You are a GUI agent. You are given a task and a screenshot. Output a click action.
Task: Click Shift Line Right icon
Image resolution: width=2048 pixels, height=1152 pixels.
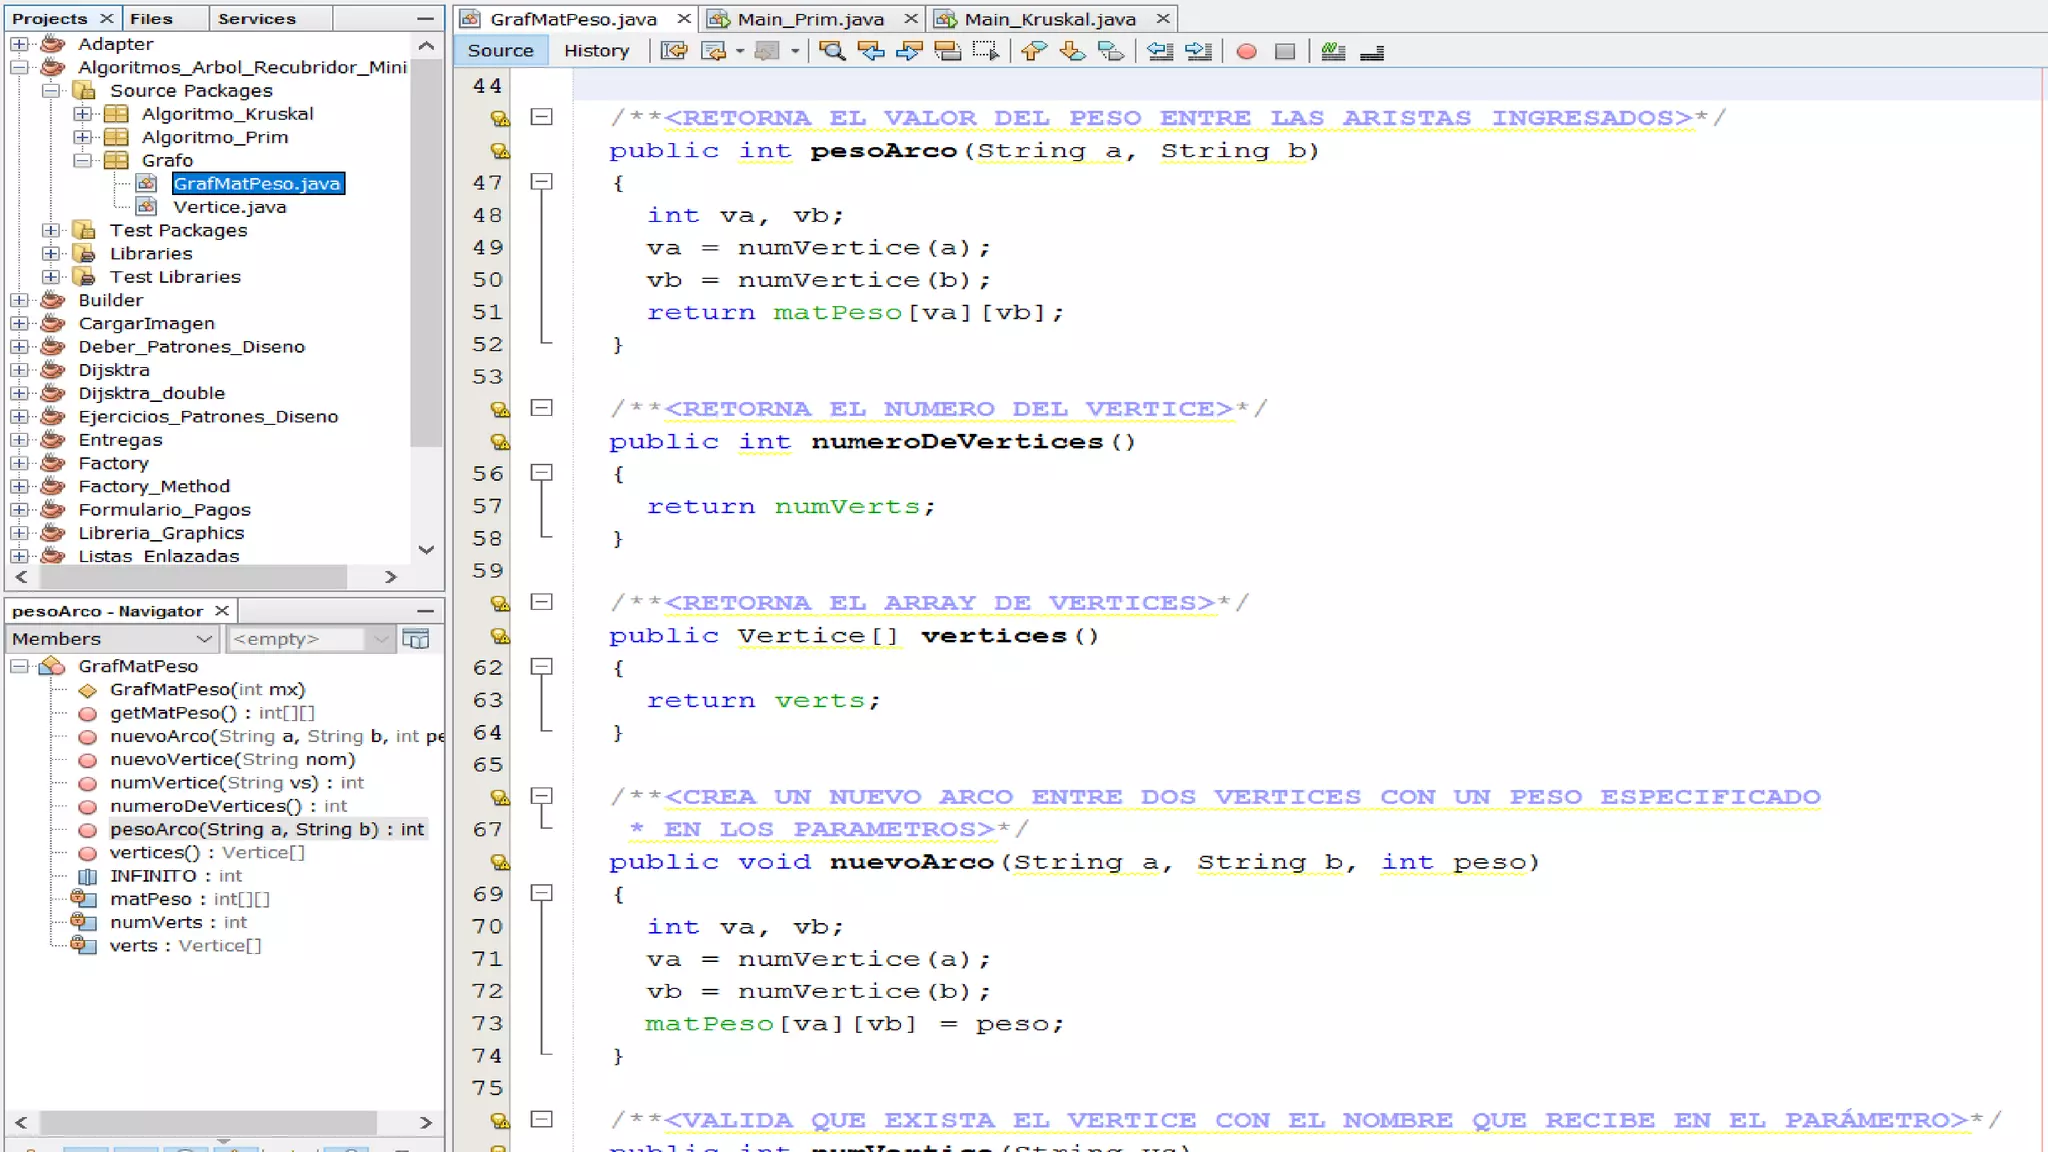click(1198, 51)
